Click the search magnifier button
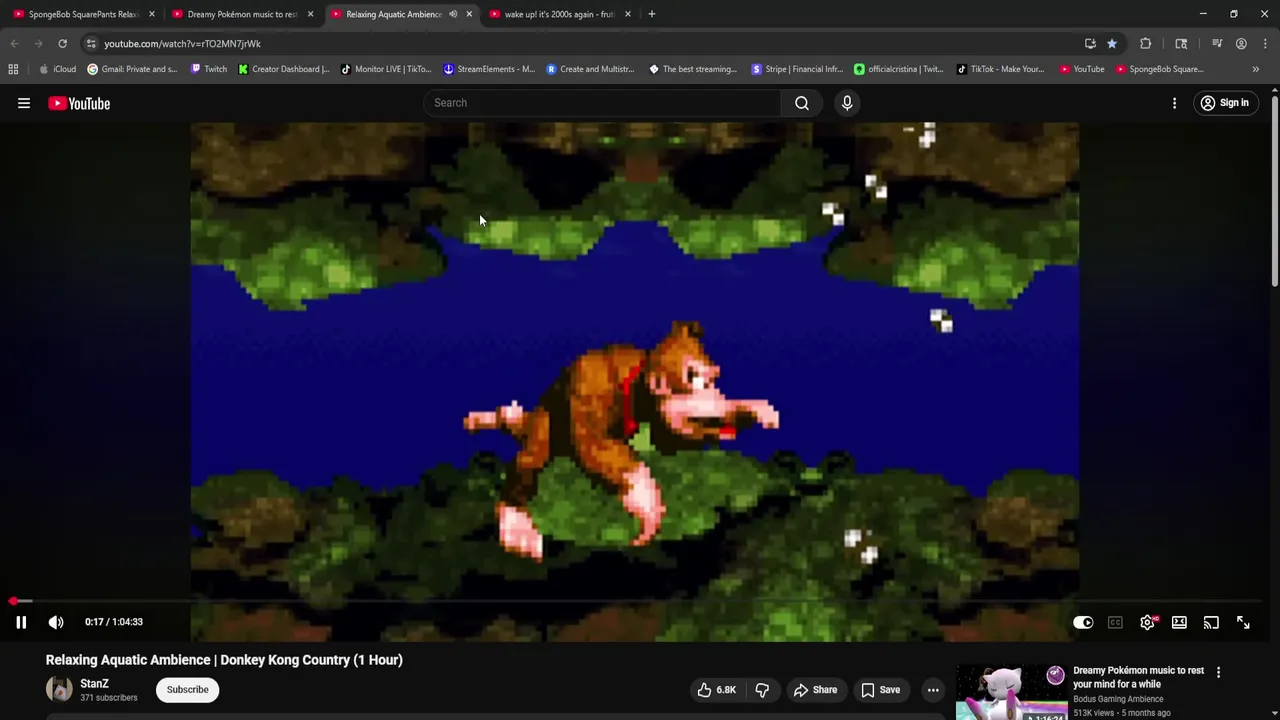Image resolution: width=1280 pixels, height=720 pixels. 802,103
